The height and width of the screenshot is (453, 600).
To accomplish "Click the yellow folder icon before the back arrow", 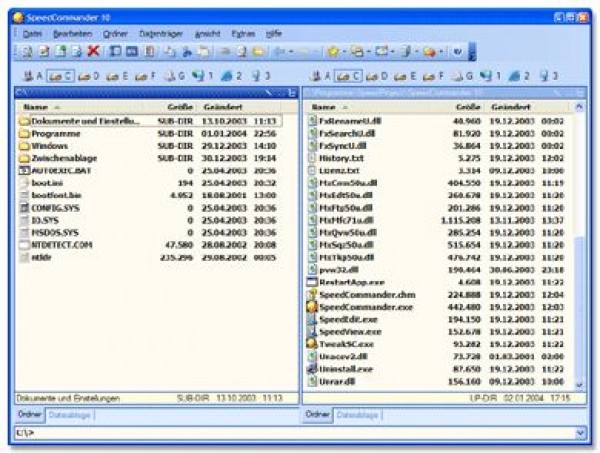I will point(258,52).
